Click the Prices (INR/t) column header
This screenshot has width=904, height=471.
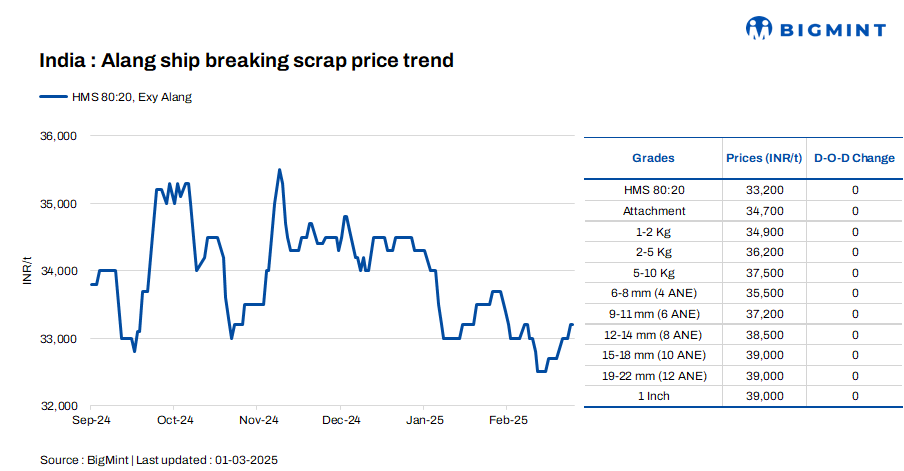(763, 158)
